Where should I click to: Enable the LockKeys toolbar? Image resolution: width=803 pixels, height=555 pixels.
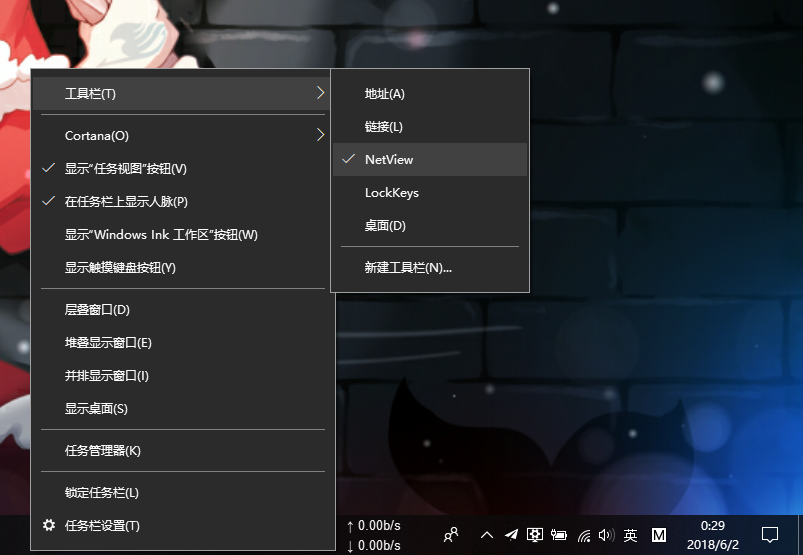pos(430,193)
